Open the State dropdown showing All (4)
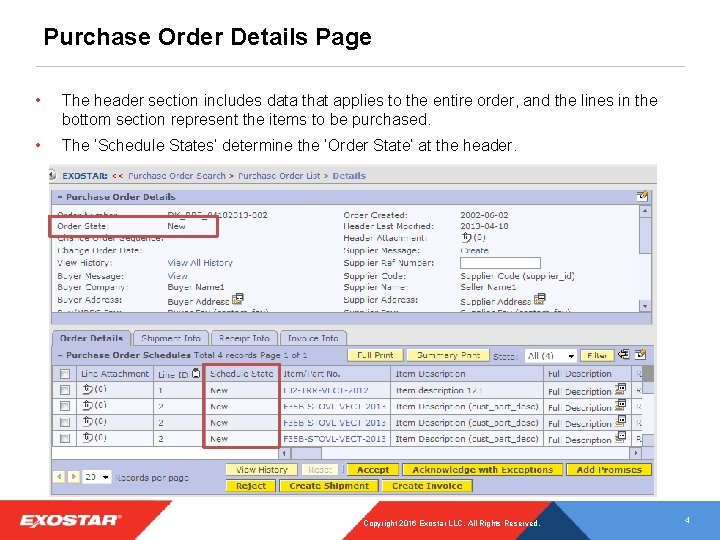The image size is (720, 540). (x=551, y=355)
